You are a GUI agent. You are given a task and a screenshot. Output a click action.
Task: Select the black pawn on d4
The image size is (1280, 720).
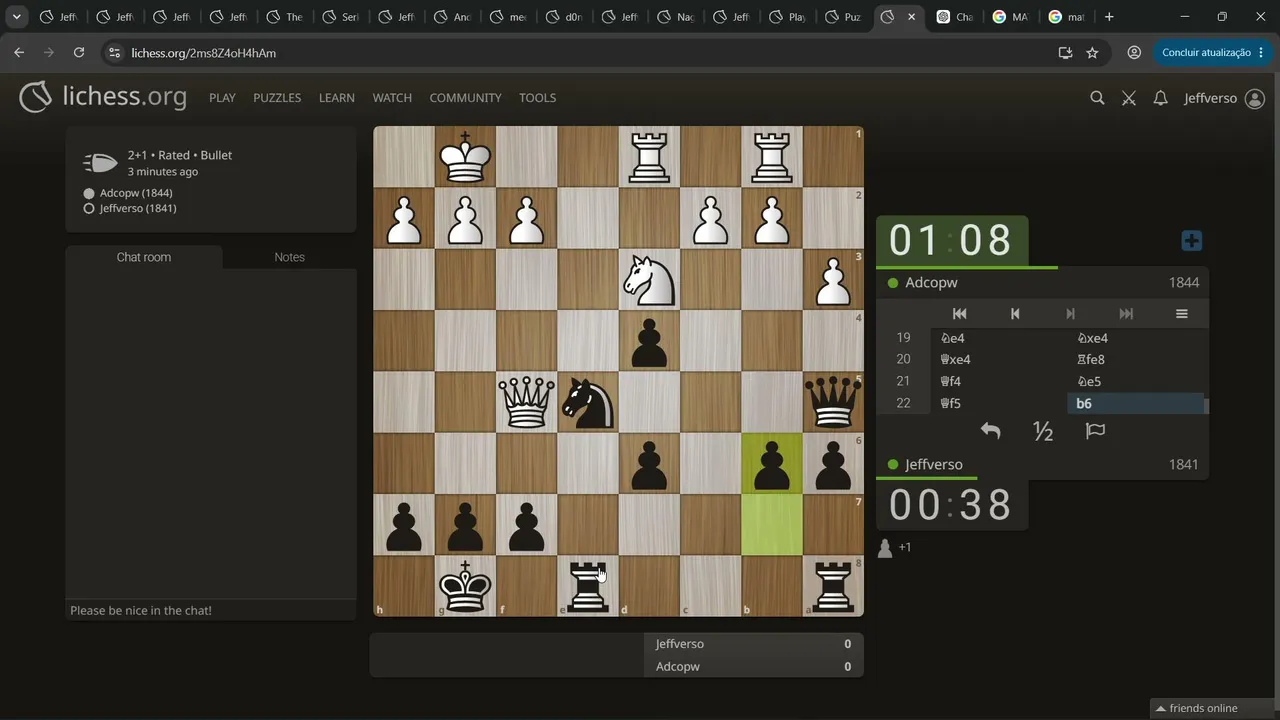(649, 341)
